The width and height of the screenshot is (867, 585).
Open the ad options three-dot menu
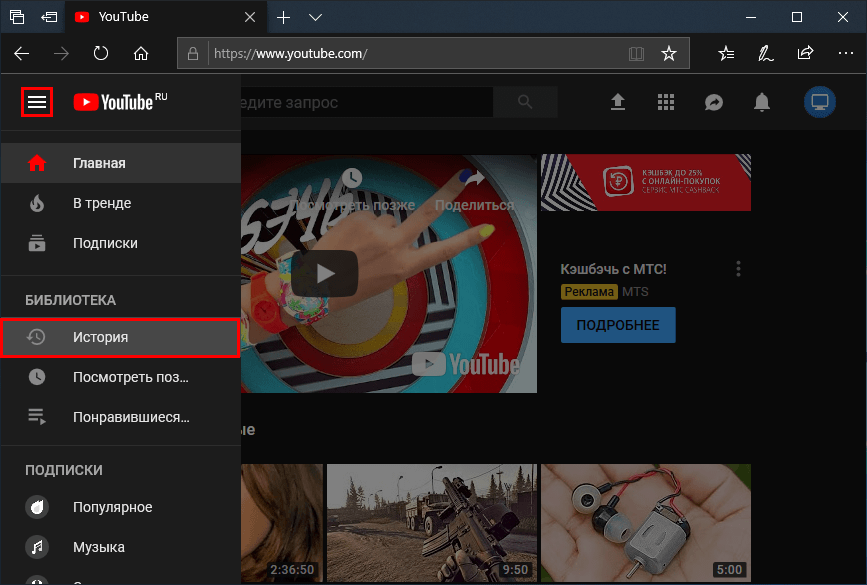pos(738,269)
